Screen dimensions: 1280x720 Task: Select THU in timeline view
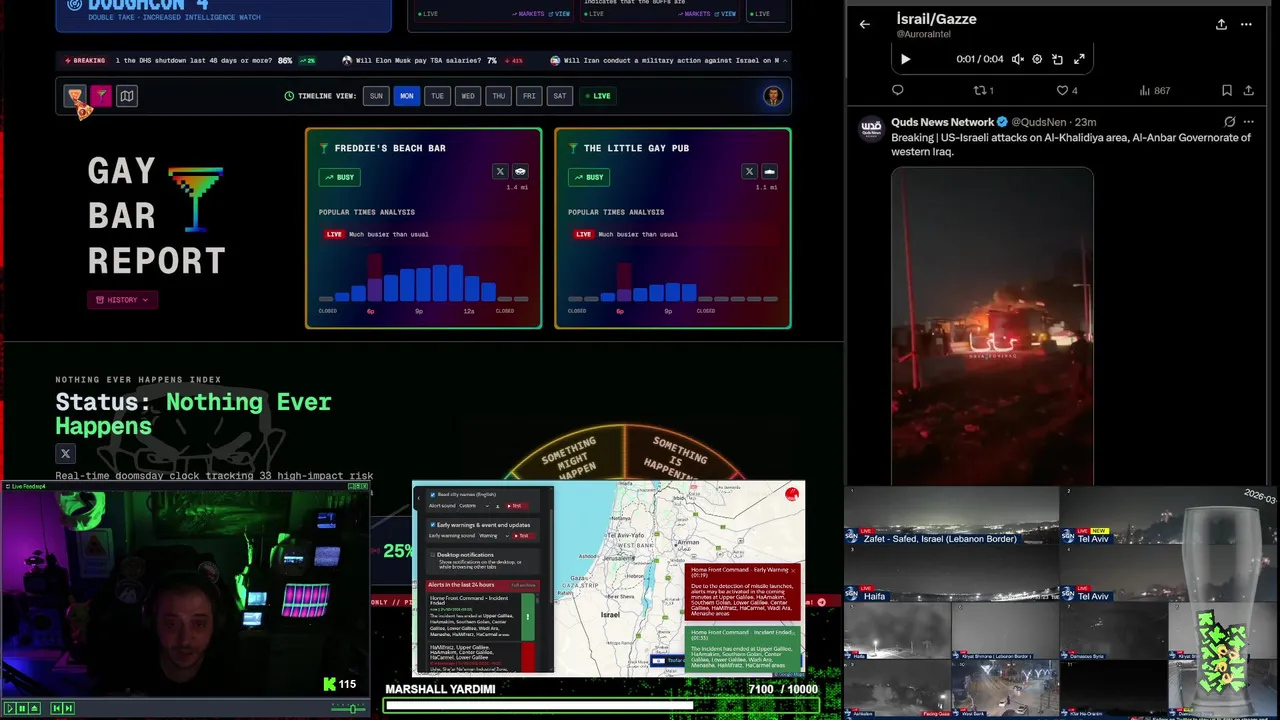[x=499, y=96]
